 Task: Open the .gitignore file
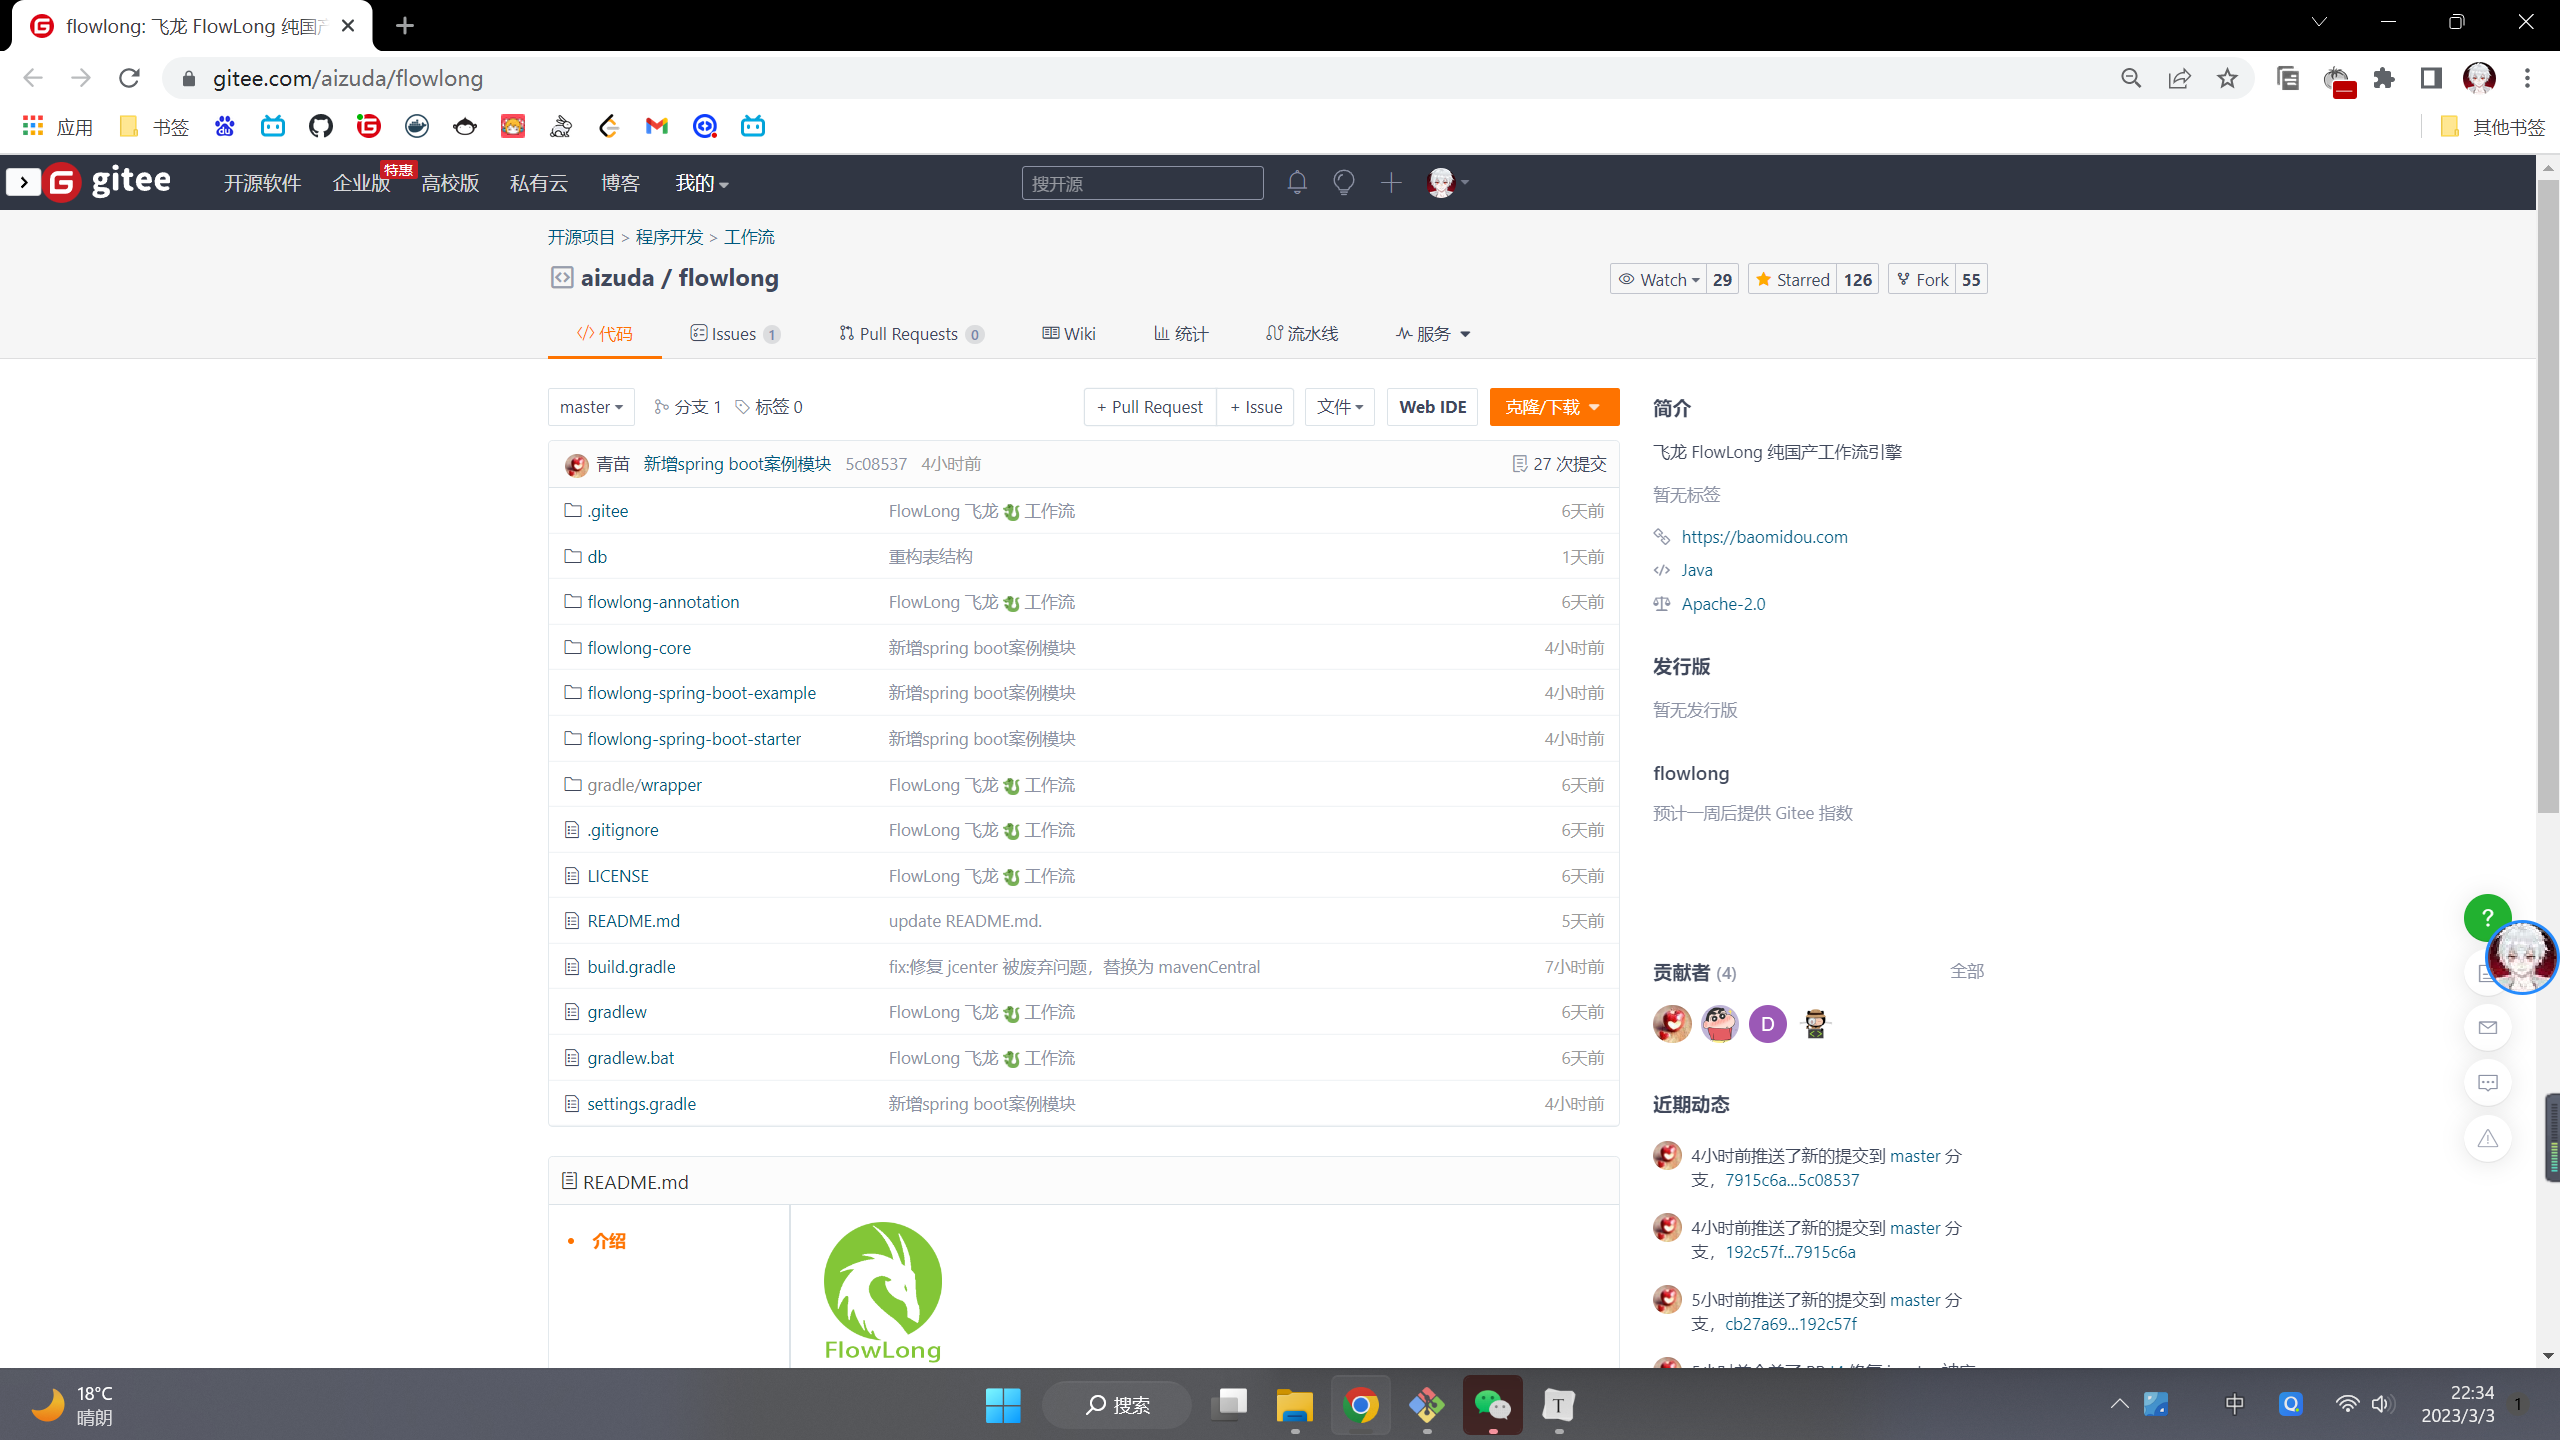tap(622, 830)
